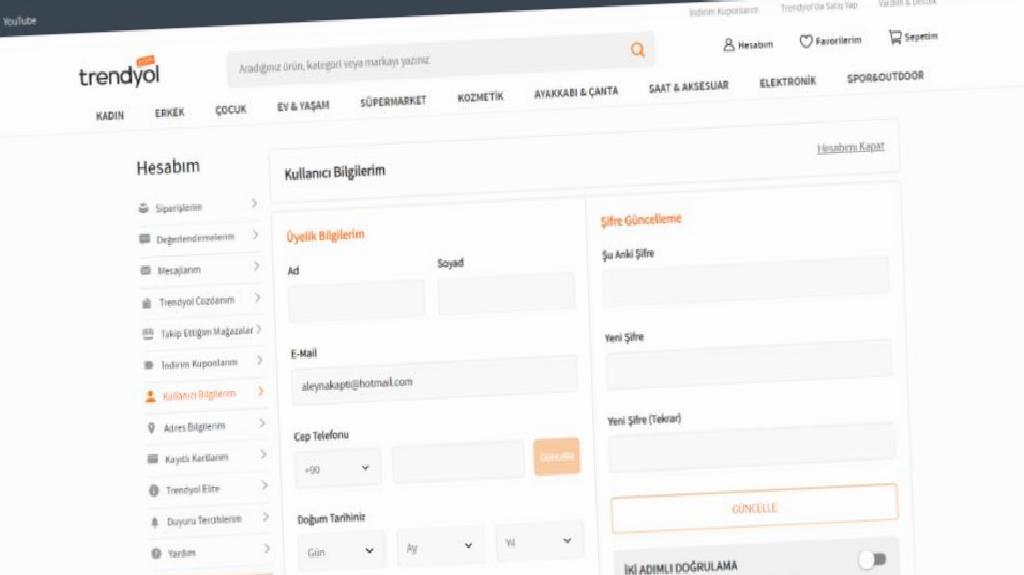Open the ELEKTRONİK category menu
The width and height of the screenshot is (1024, 575).
point(788,82)
